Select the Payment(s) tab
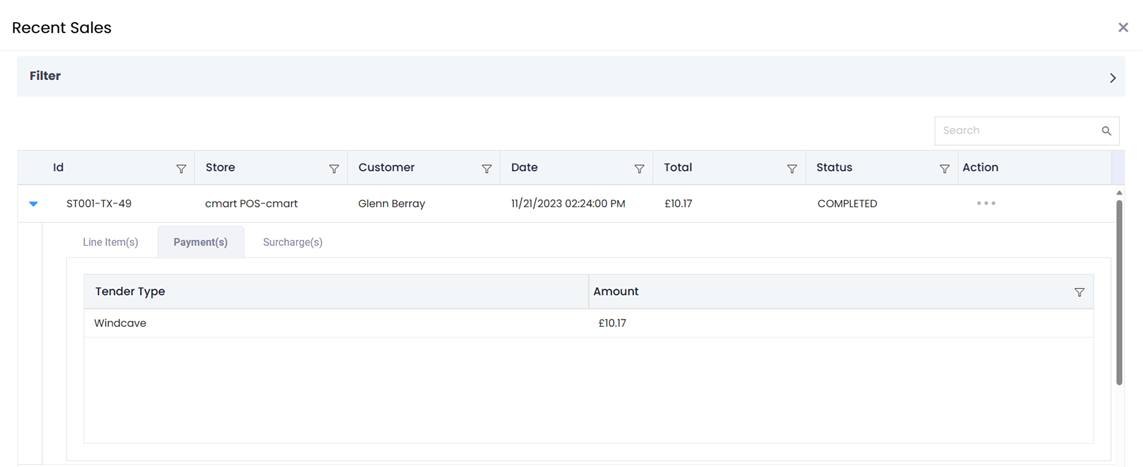 pyautogui.click(x=200, y=242)
